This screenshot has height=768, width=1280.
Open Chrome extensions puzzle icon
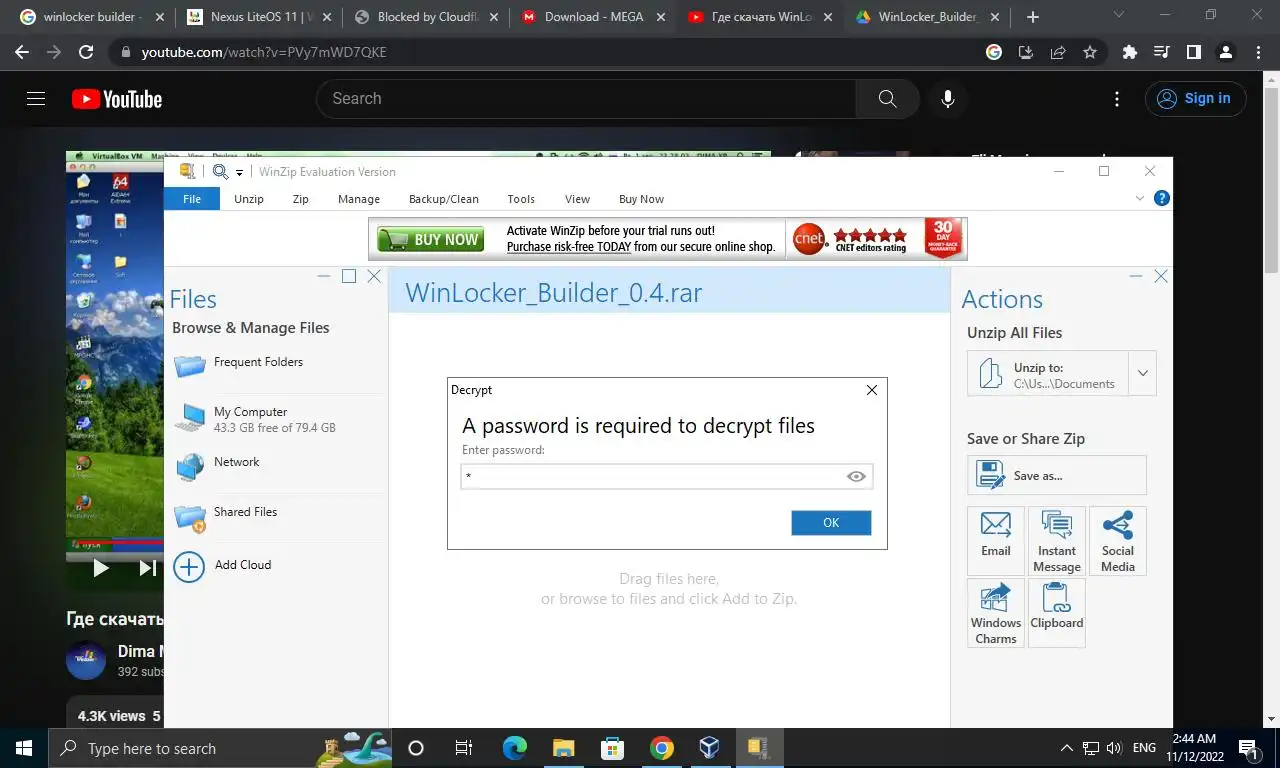[1130, 52]
